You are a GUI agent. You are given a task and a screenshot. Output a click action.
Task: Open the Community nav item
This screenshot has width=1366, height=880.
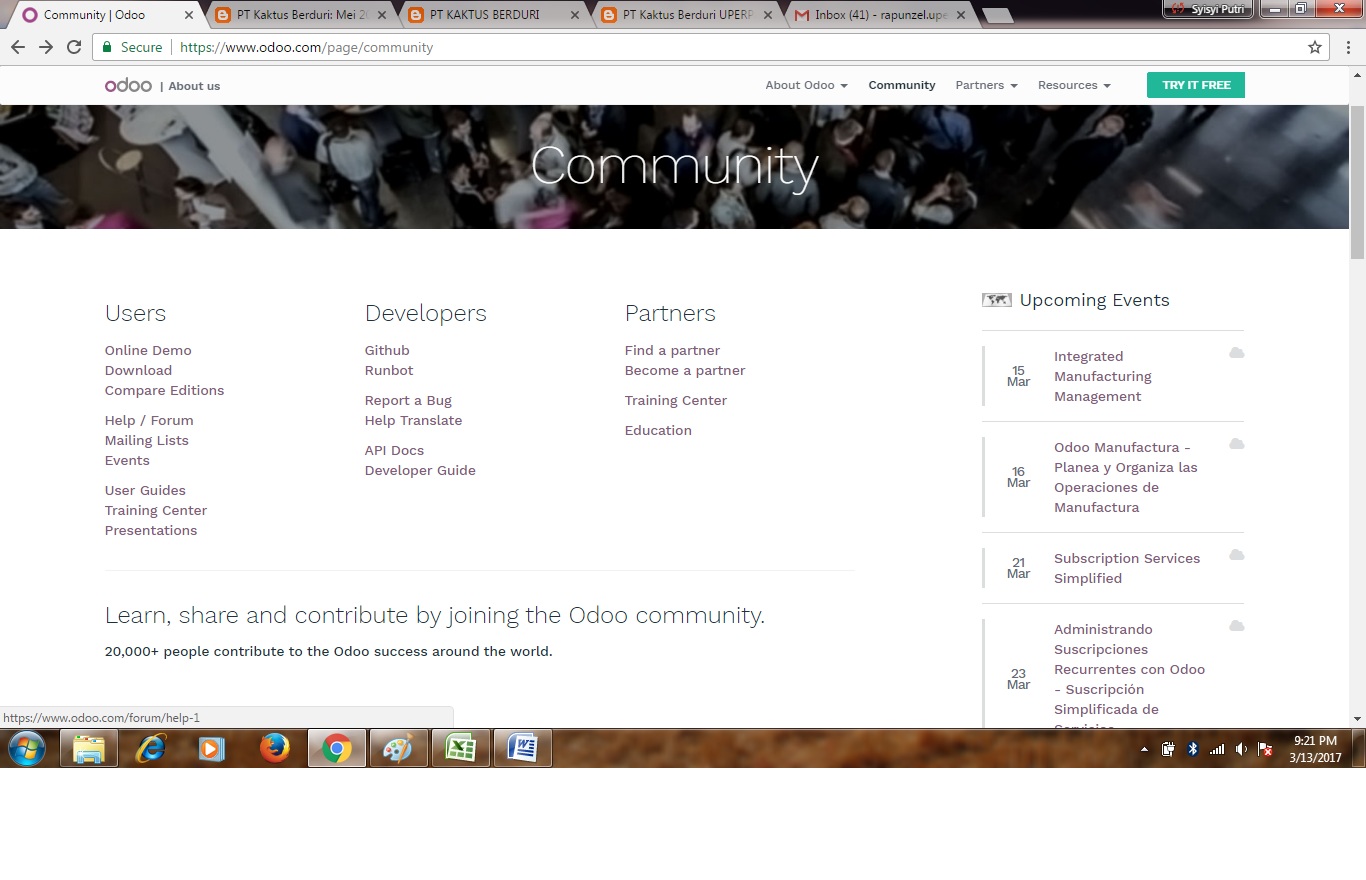902,85
